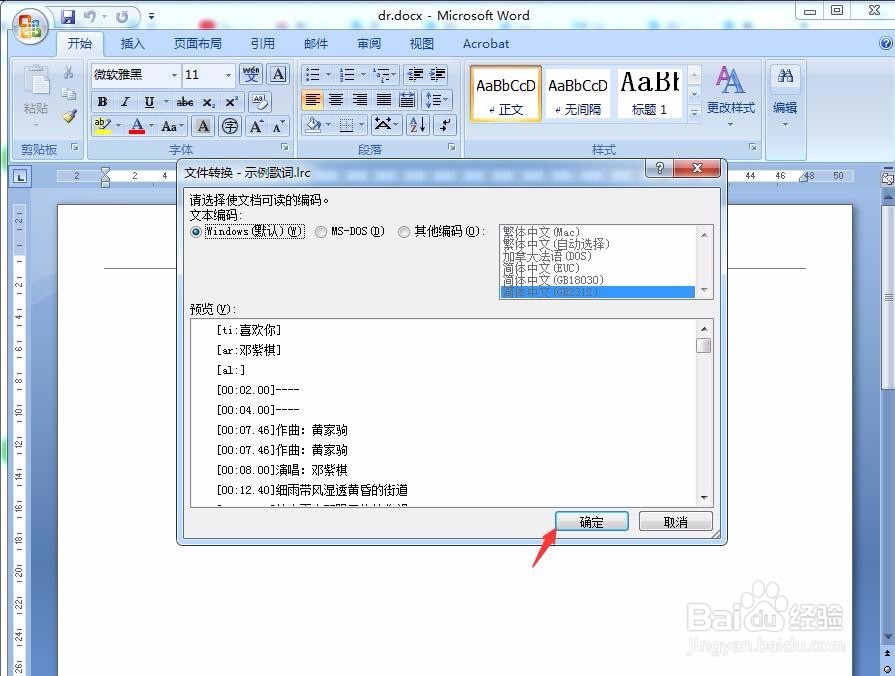The height and width of the screenshot is (676, 895).
Task: Click the yellow text highlight color button
Action: click(x=103, y=126)
